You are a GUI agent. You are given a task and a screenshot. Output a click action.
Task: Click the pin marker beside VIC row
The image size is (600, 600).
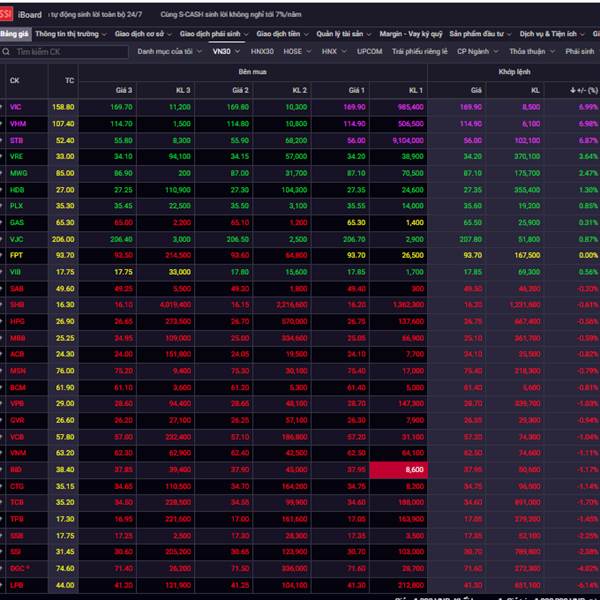click(x=3, y=106)
